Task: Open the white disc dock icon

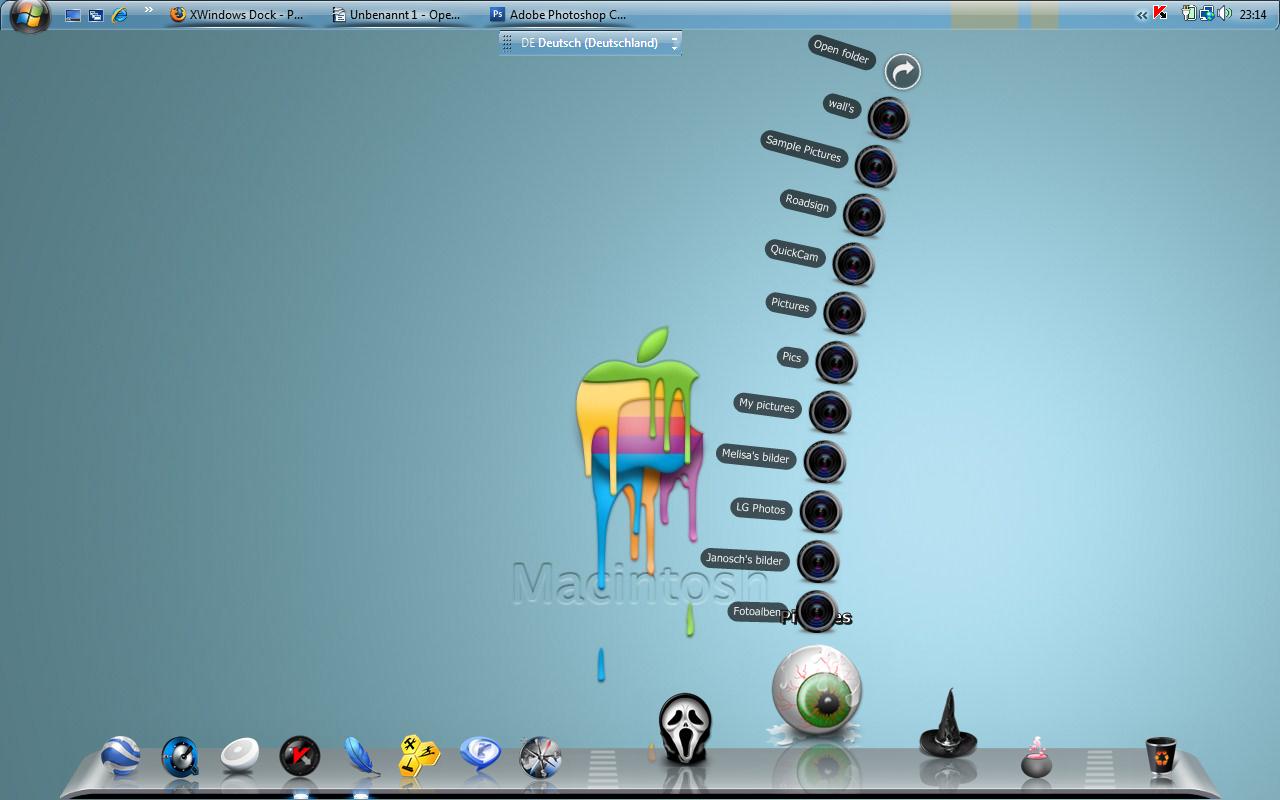Action: pos(240,755)
